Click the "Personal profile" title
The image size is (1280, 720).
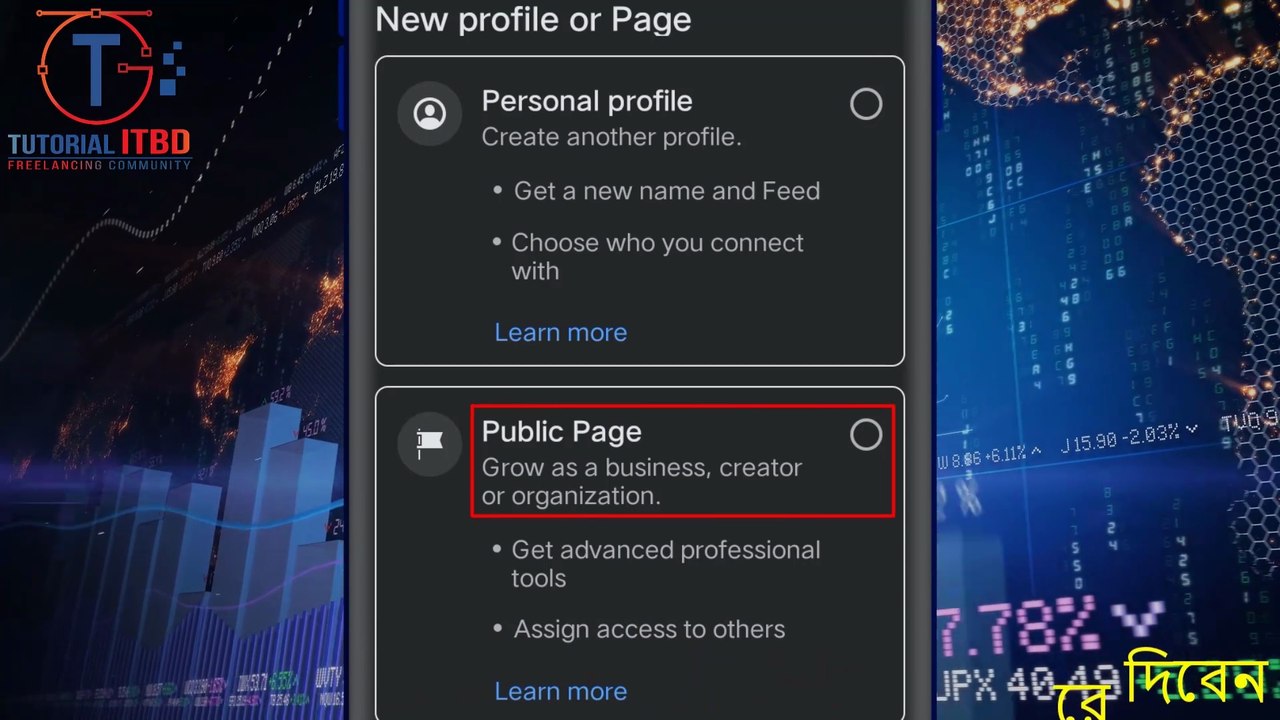click(x=587, y=101)
